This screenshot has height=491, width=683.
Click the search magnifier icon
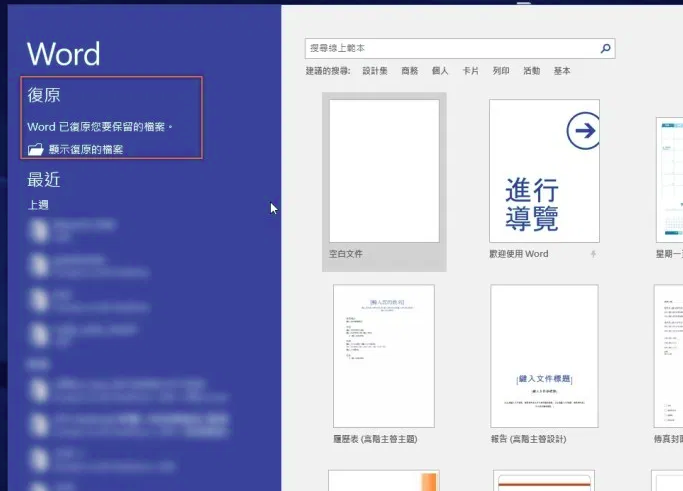pyautogui.click(x=605, y=48)
